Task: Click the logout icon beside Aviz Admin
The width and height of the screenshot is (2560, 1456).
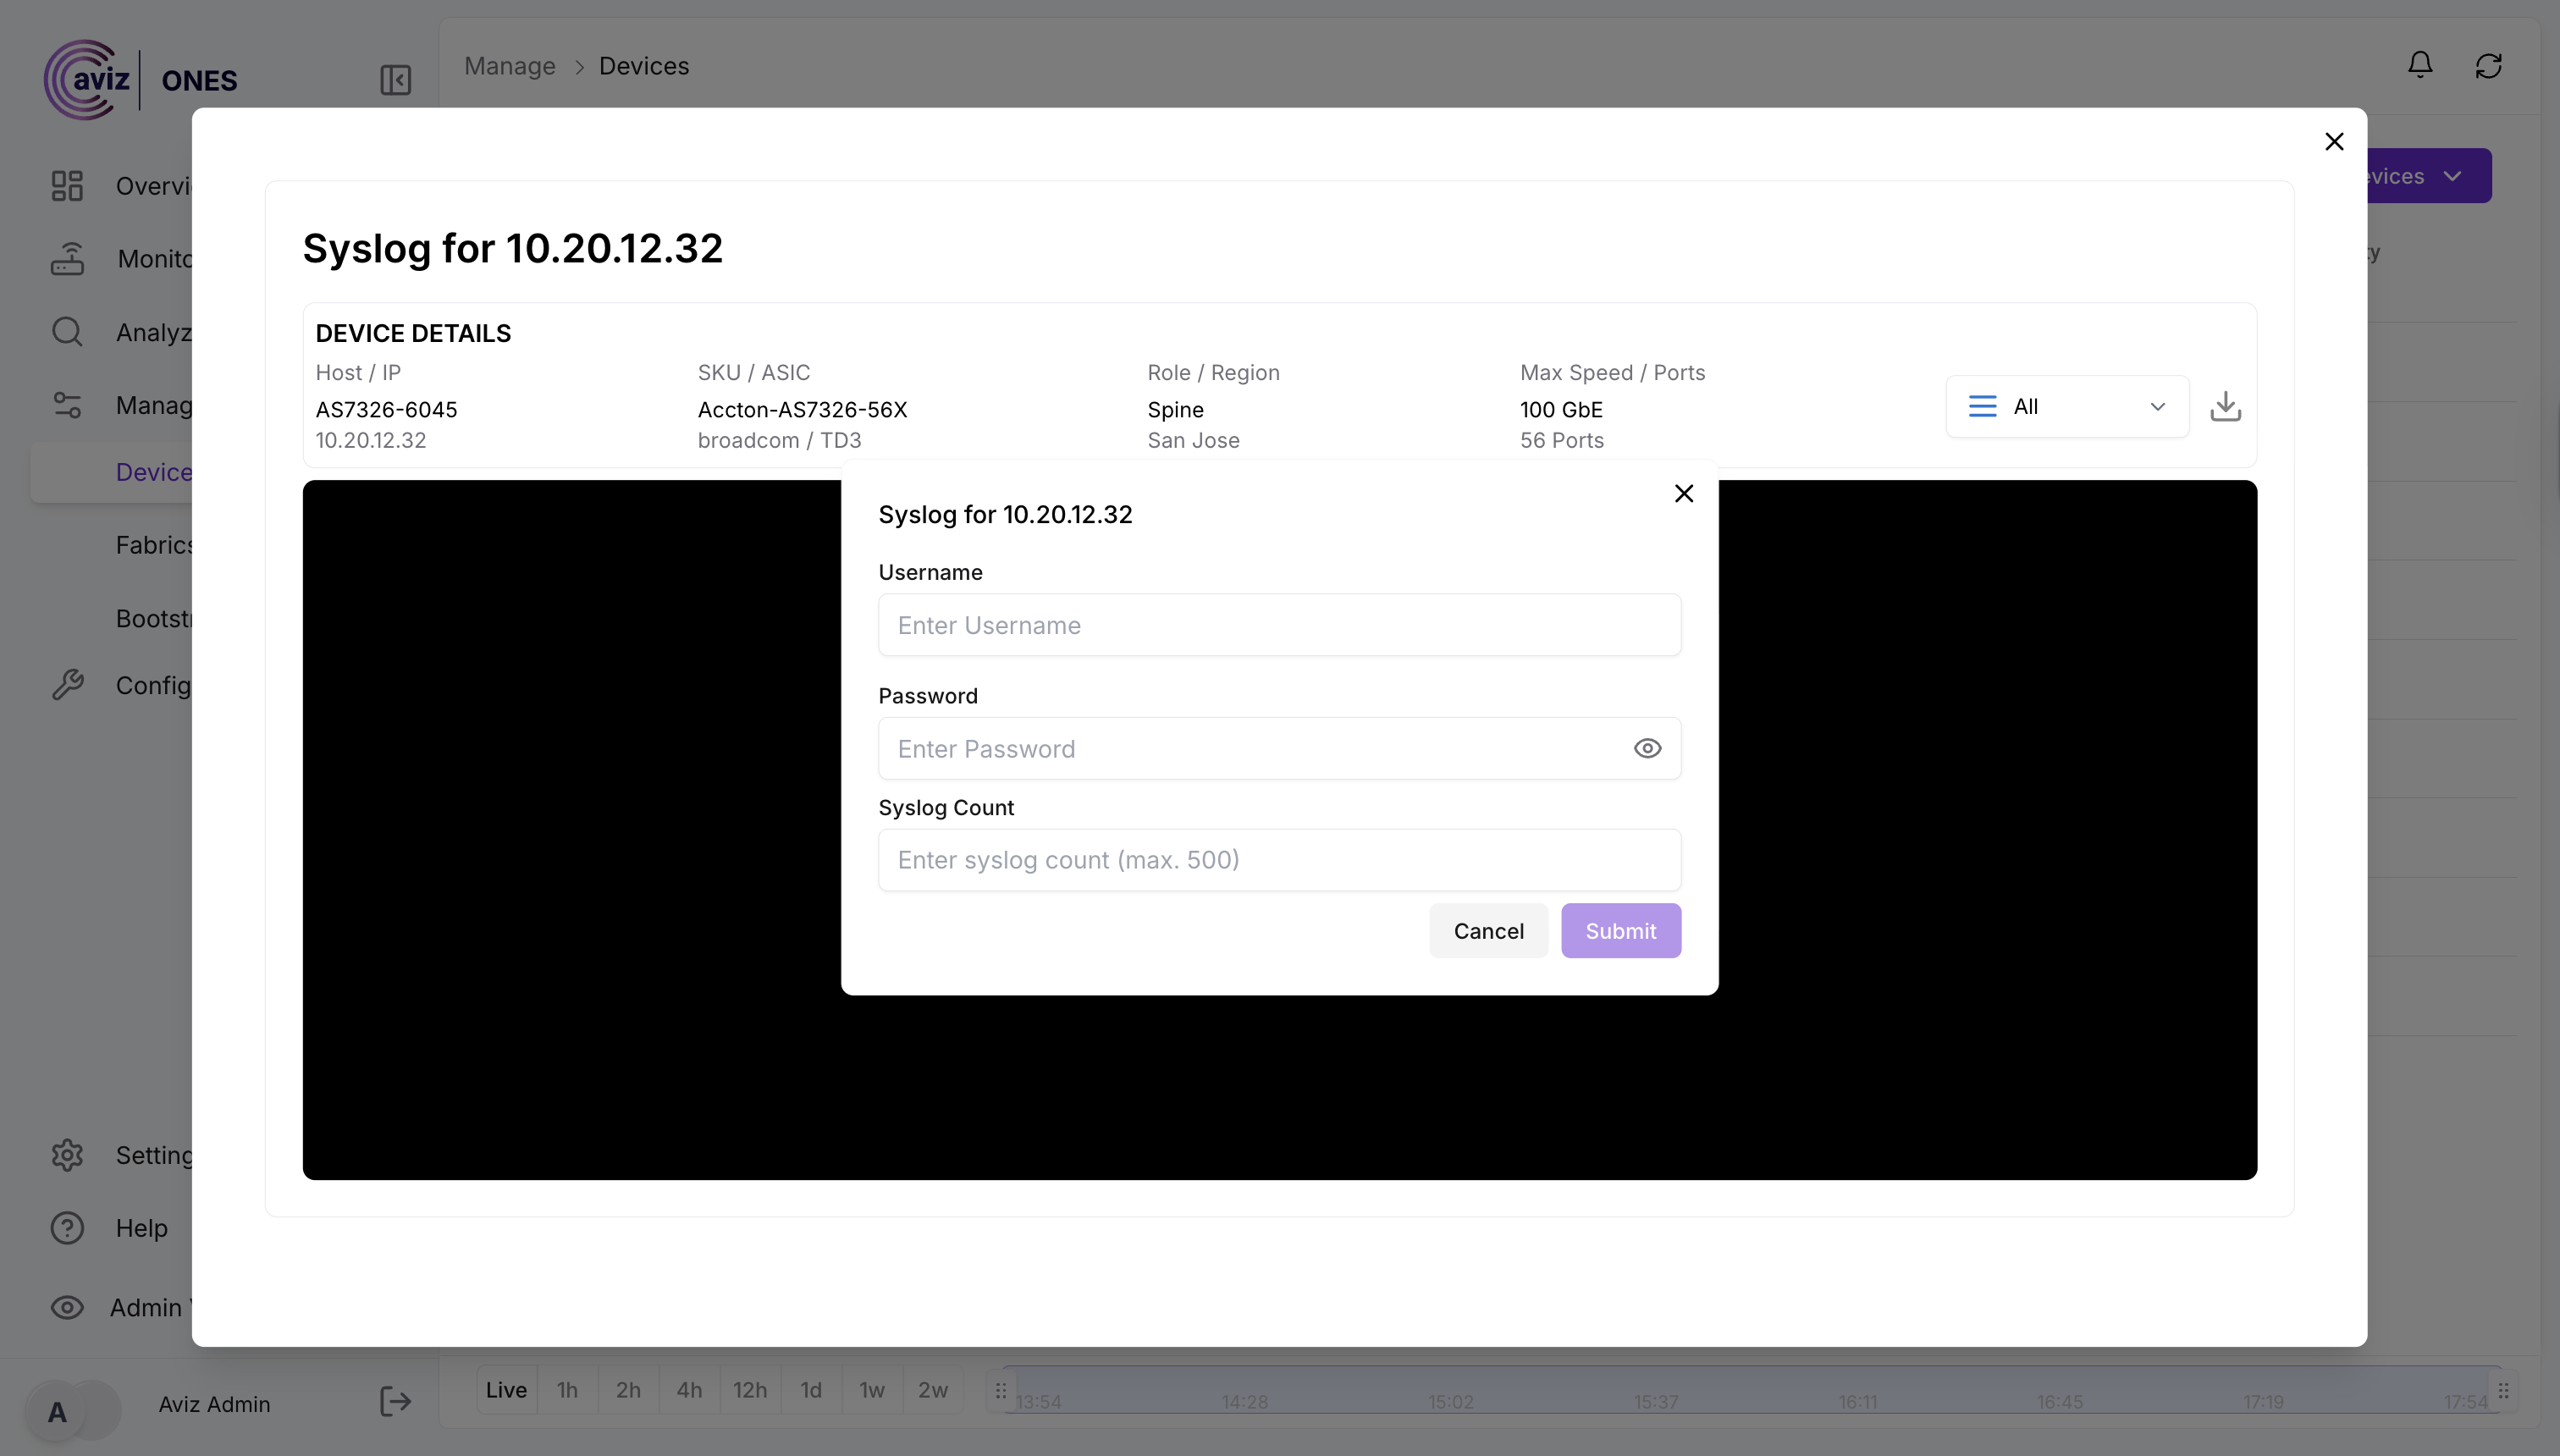Action: click(x=396, y=1402)
